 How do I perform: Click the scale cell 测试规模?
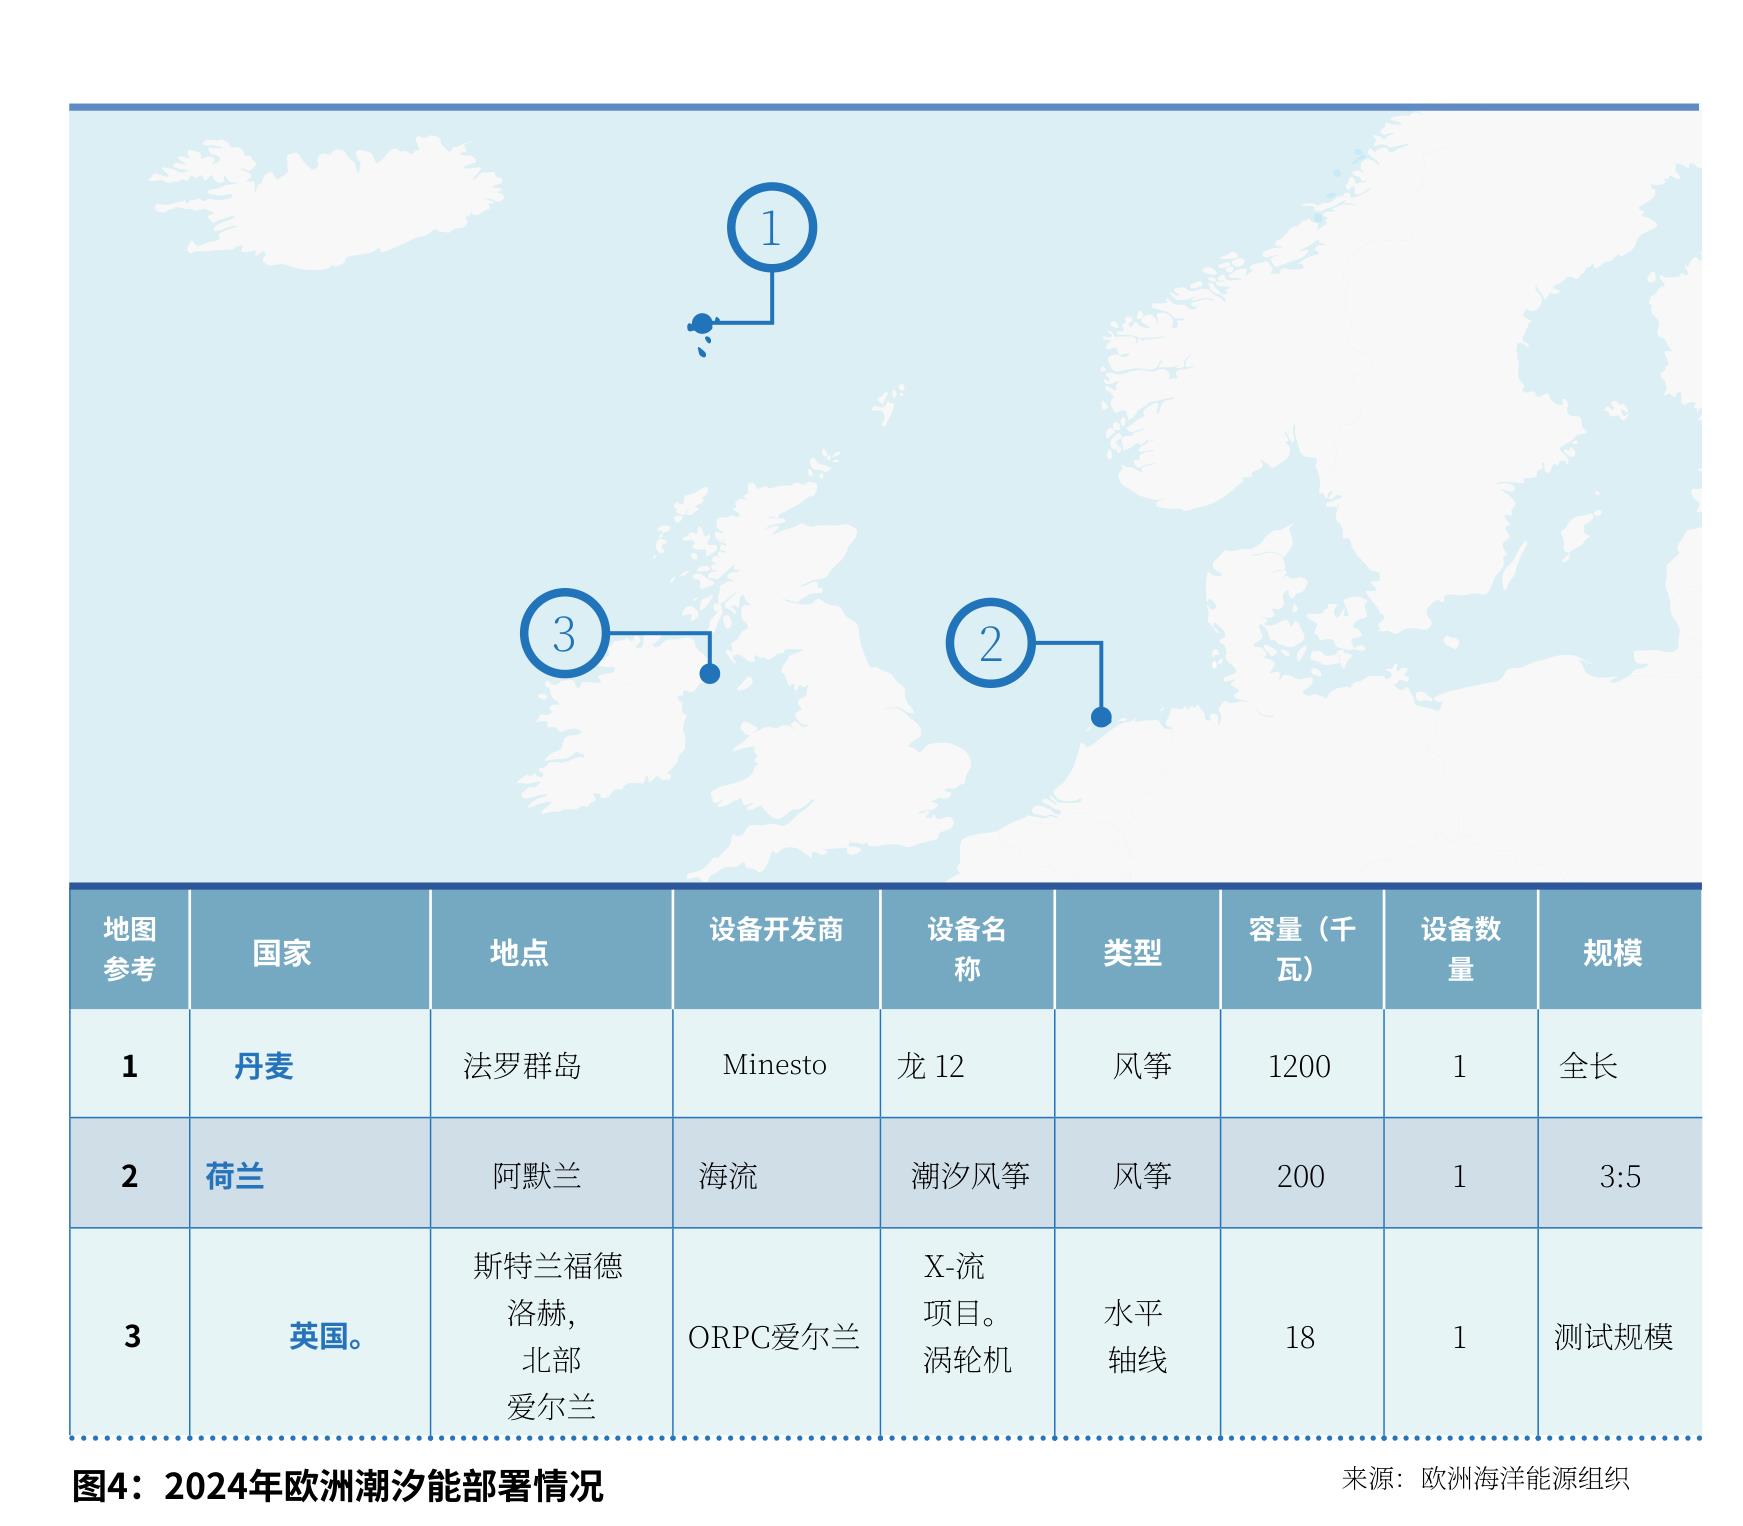click(x=1613, y=1337)
